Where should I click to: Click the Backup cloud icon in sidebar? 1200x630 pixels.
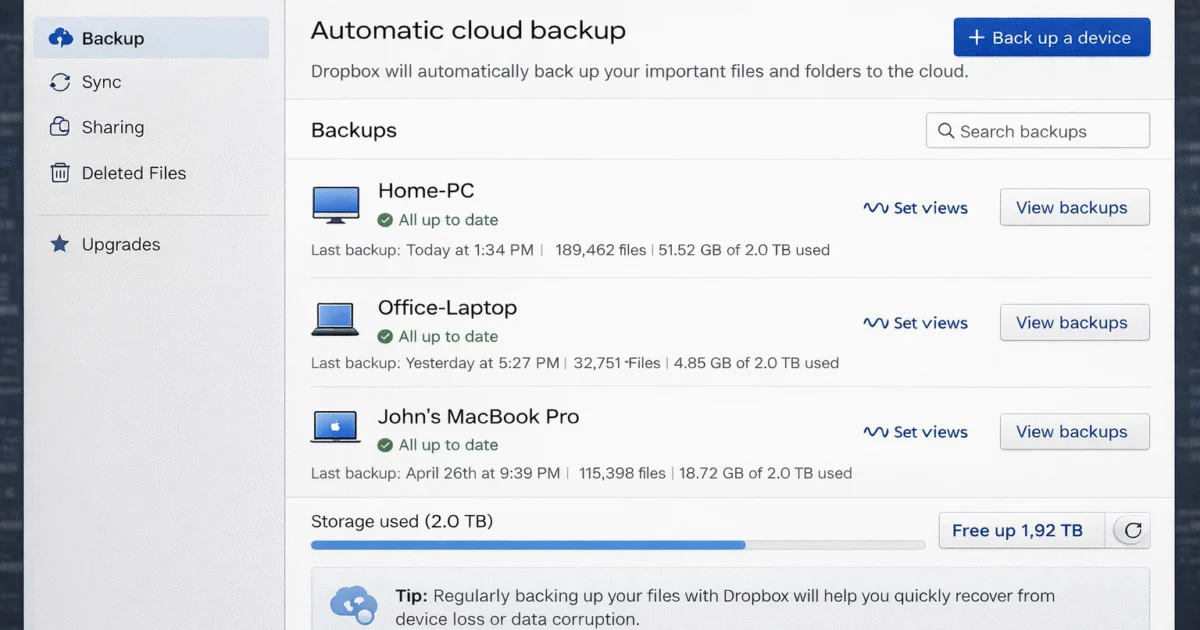click(x=60, y=38)
